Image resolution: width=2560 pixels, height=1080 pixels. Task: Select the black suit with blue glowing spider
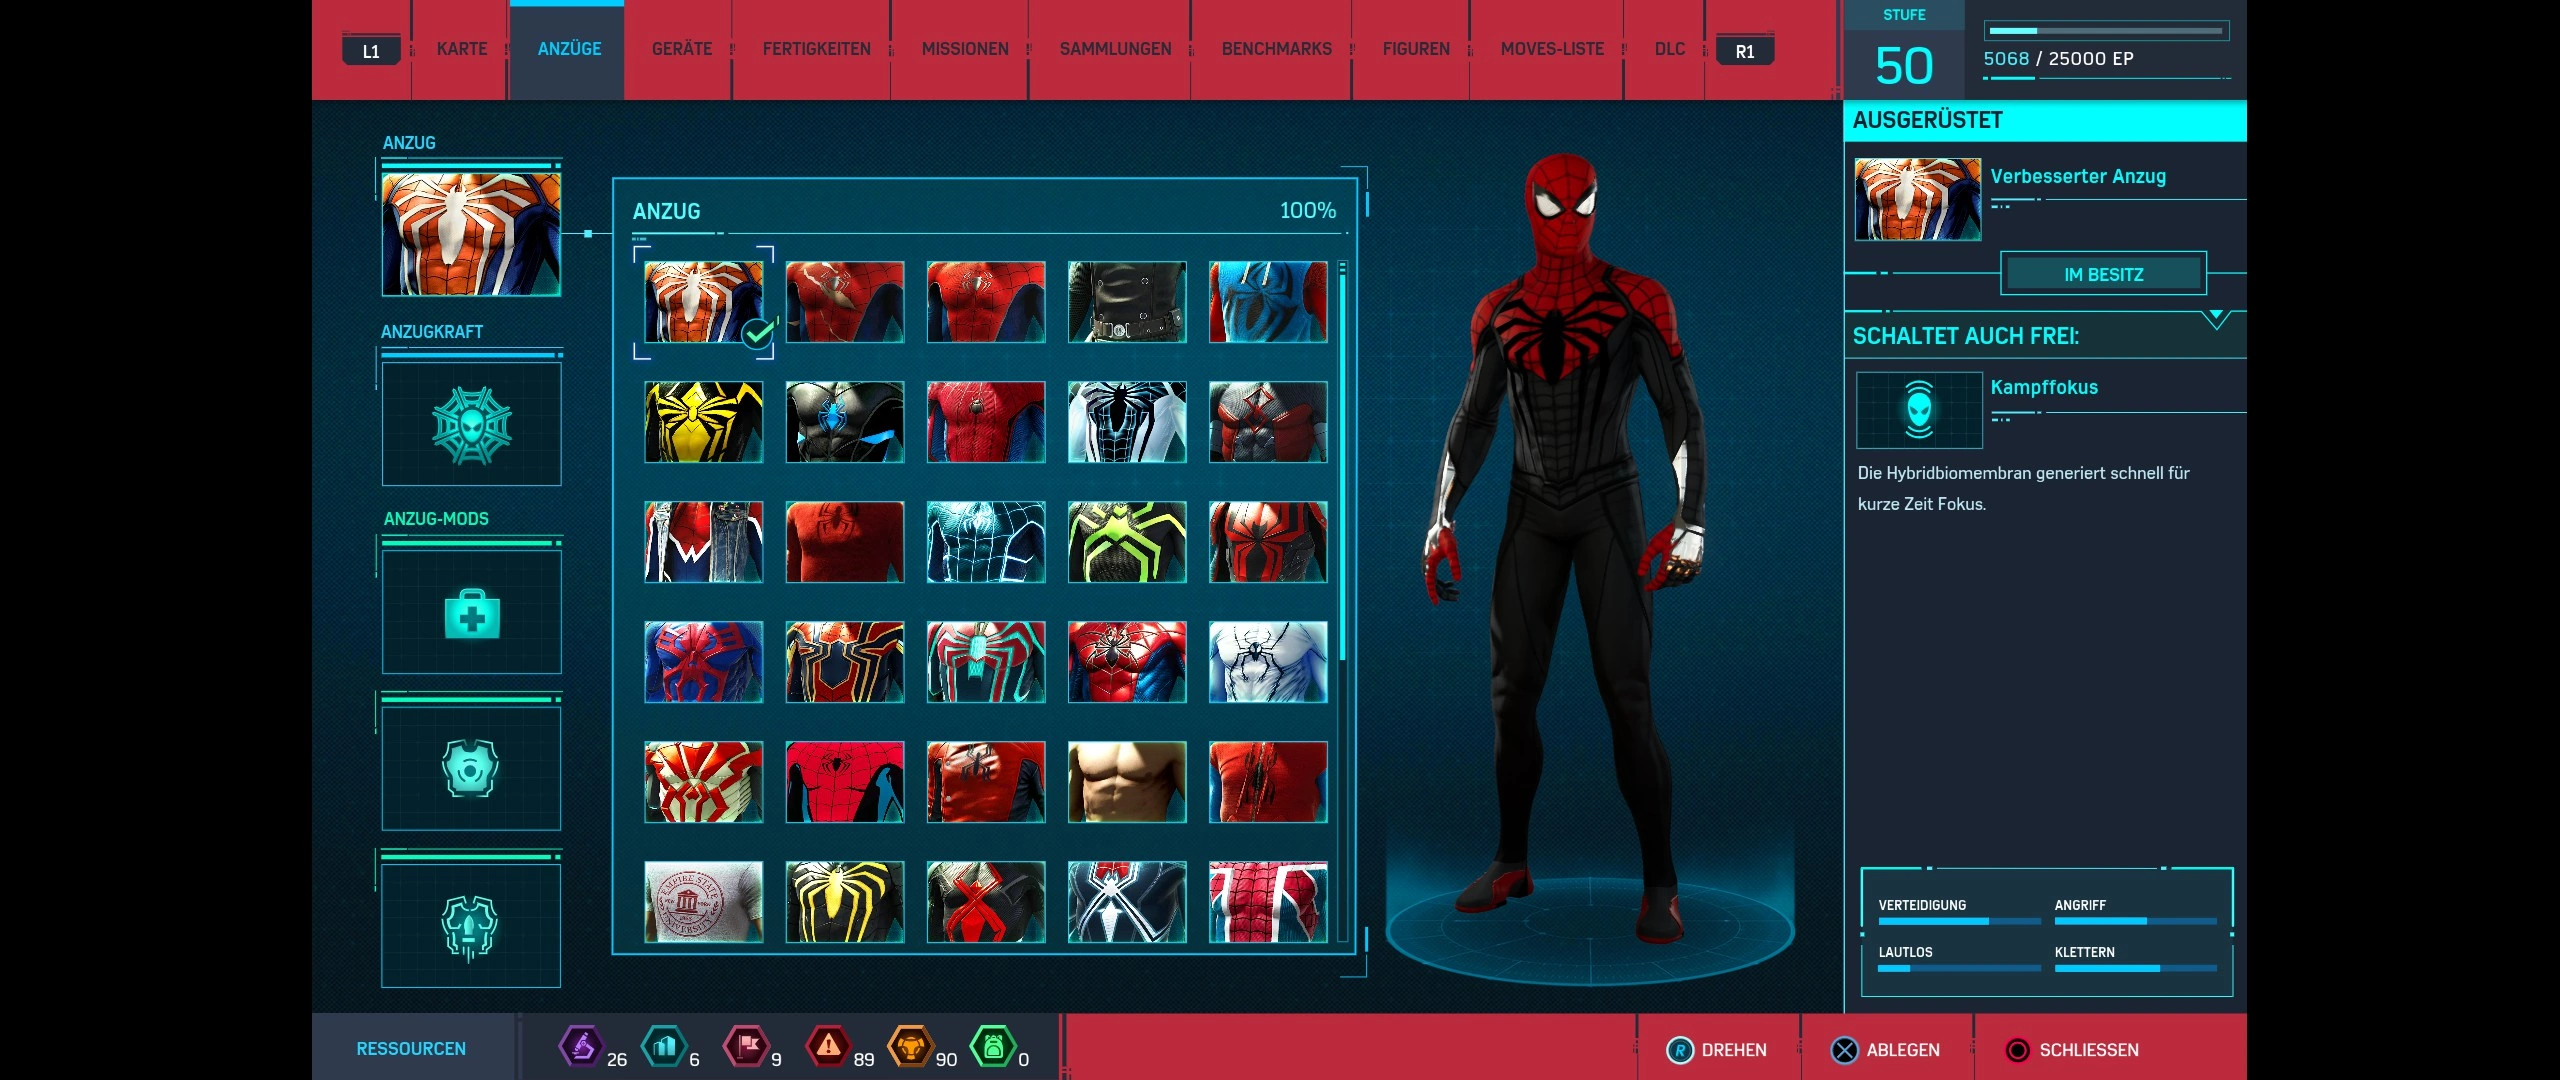point(845,422)
